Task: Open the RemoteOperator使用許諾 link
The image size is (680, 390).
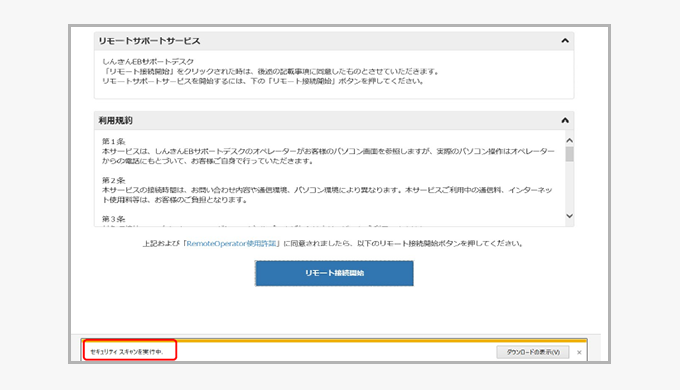Action: tap(231, 243)
